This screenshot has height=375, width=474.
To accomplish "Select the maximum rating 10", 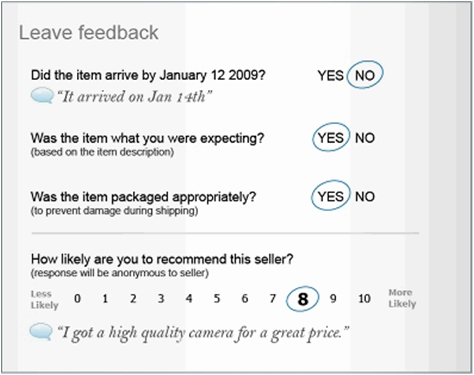I will pos(364,298).
